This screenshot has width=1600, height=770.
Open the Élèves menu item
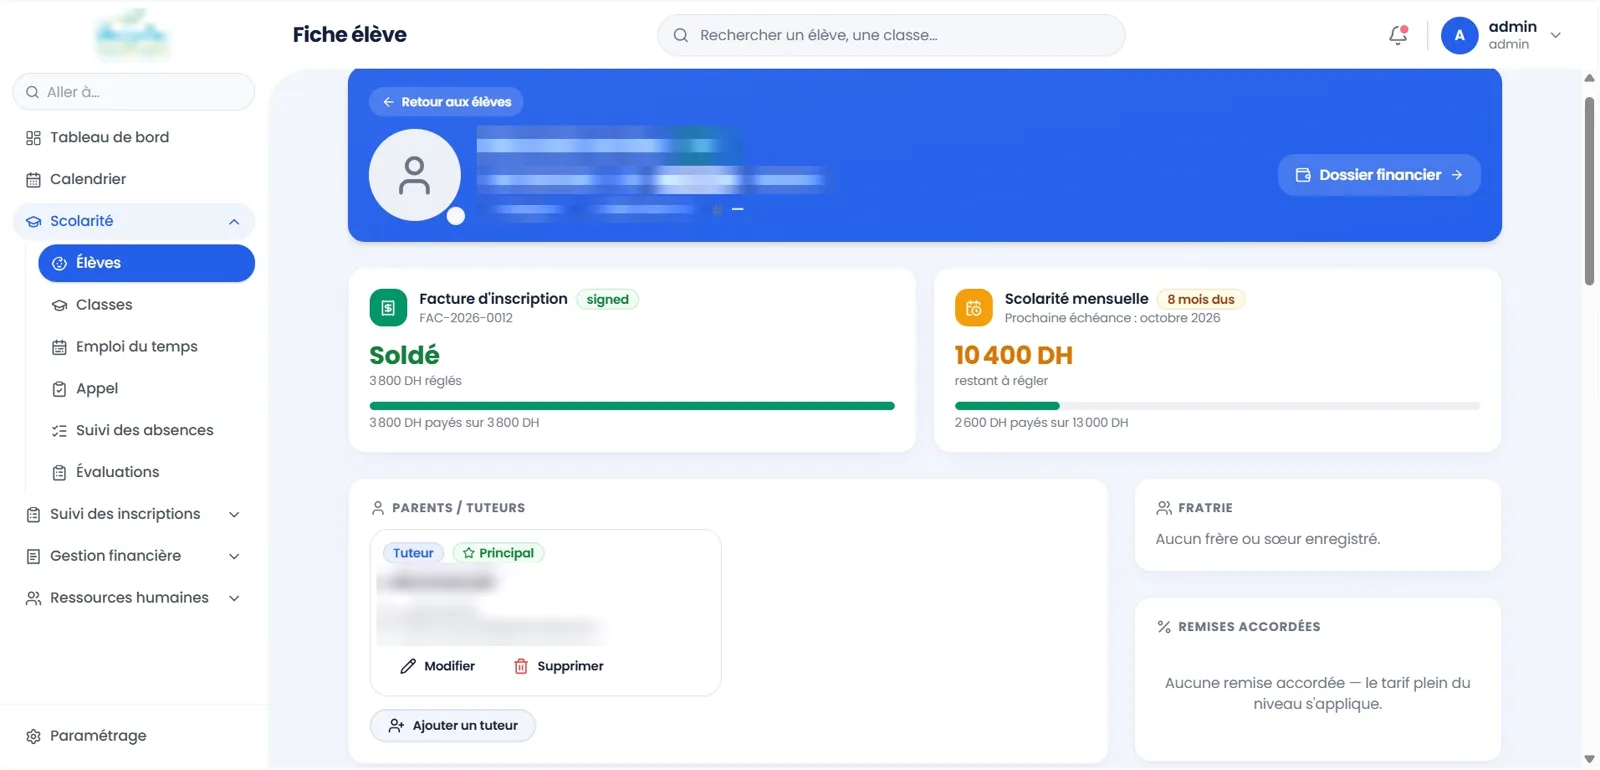(146, 263)
